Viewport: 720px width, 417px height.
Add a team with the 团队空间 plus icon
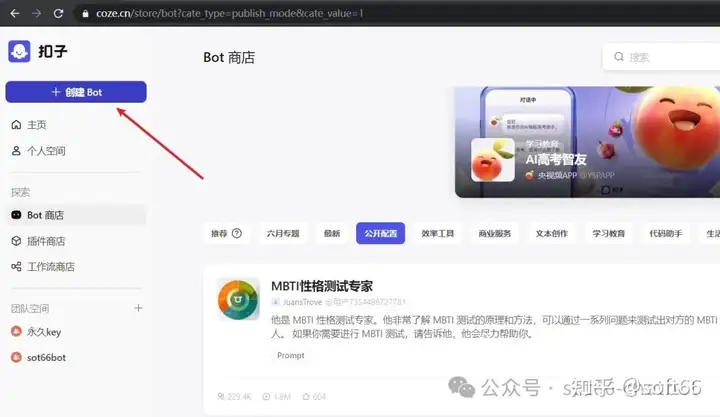tap(138, 308)
